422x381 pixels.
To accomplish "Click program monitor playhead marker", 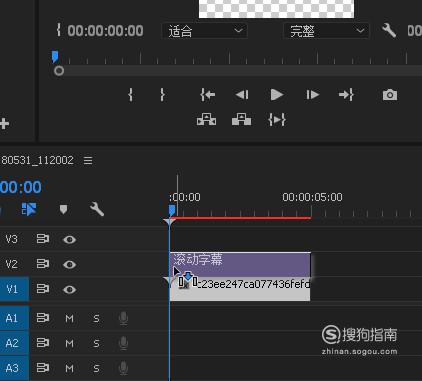I will coord(55,57).
